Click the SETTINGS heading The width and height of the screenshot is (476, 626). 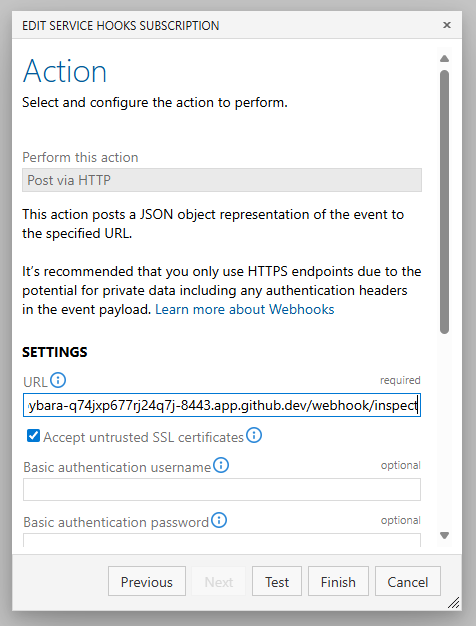pos(55,352)
